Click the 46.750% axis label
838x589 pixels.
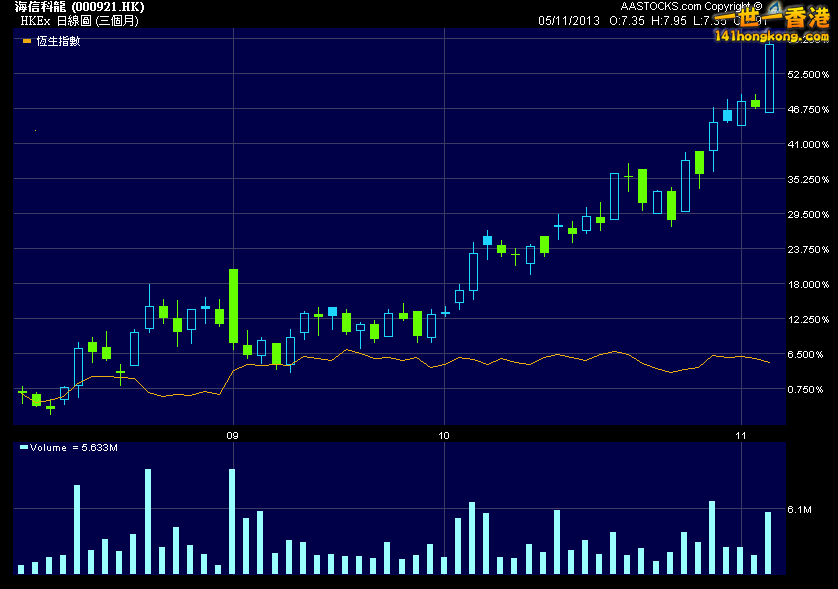pyautogui.click(x=808, y=109)
